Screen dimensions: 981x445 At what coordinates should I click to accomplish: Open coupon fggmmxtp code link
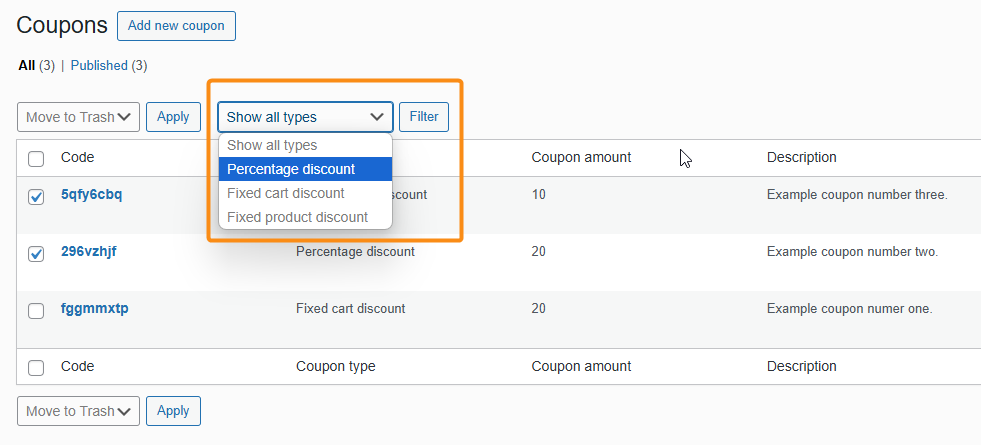(94, 308)
